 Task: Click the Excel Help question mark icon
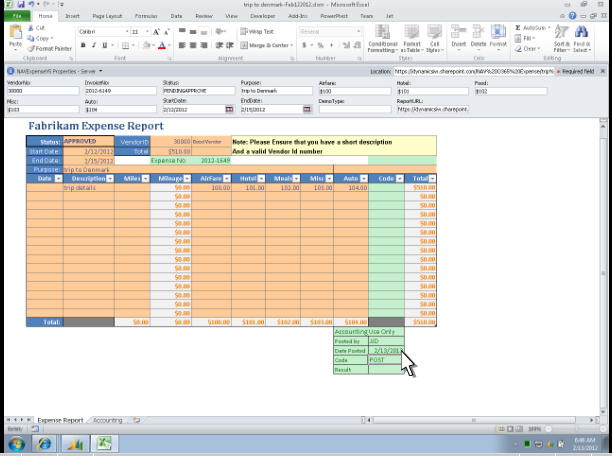pyautogui.click(x=573, y=16)
